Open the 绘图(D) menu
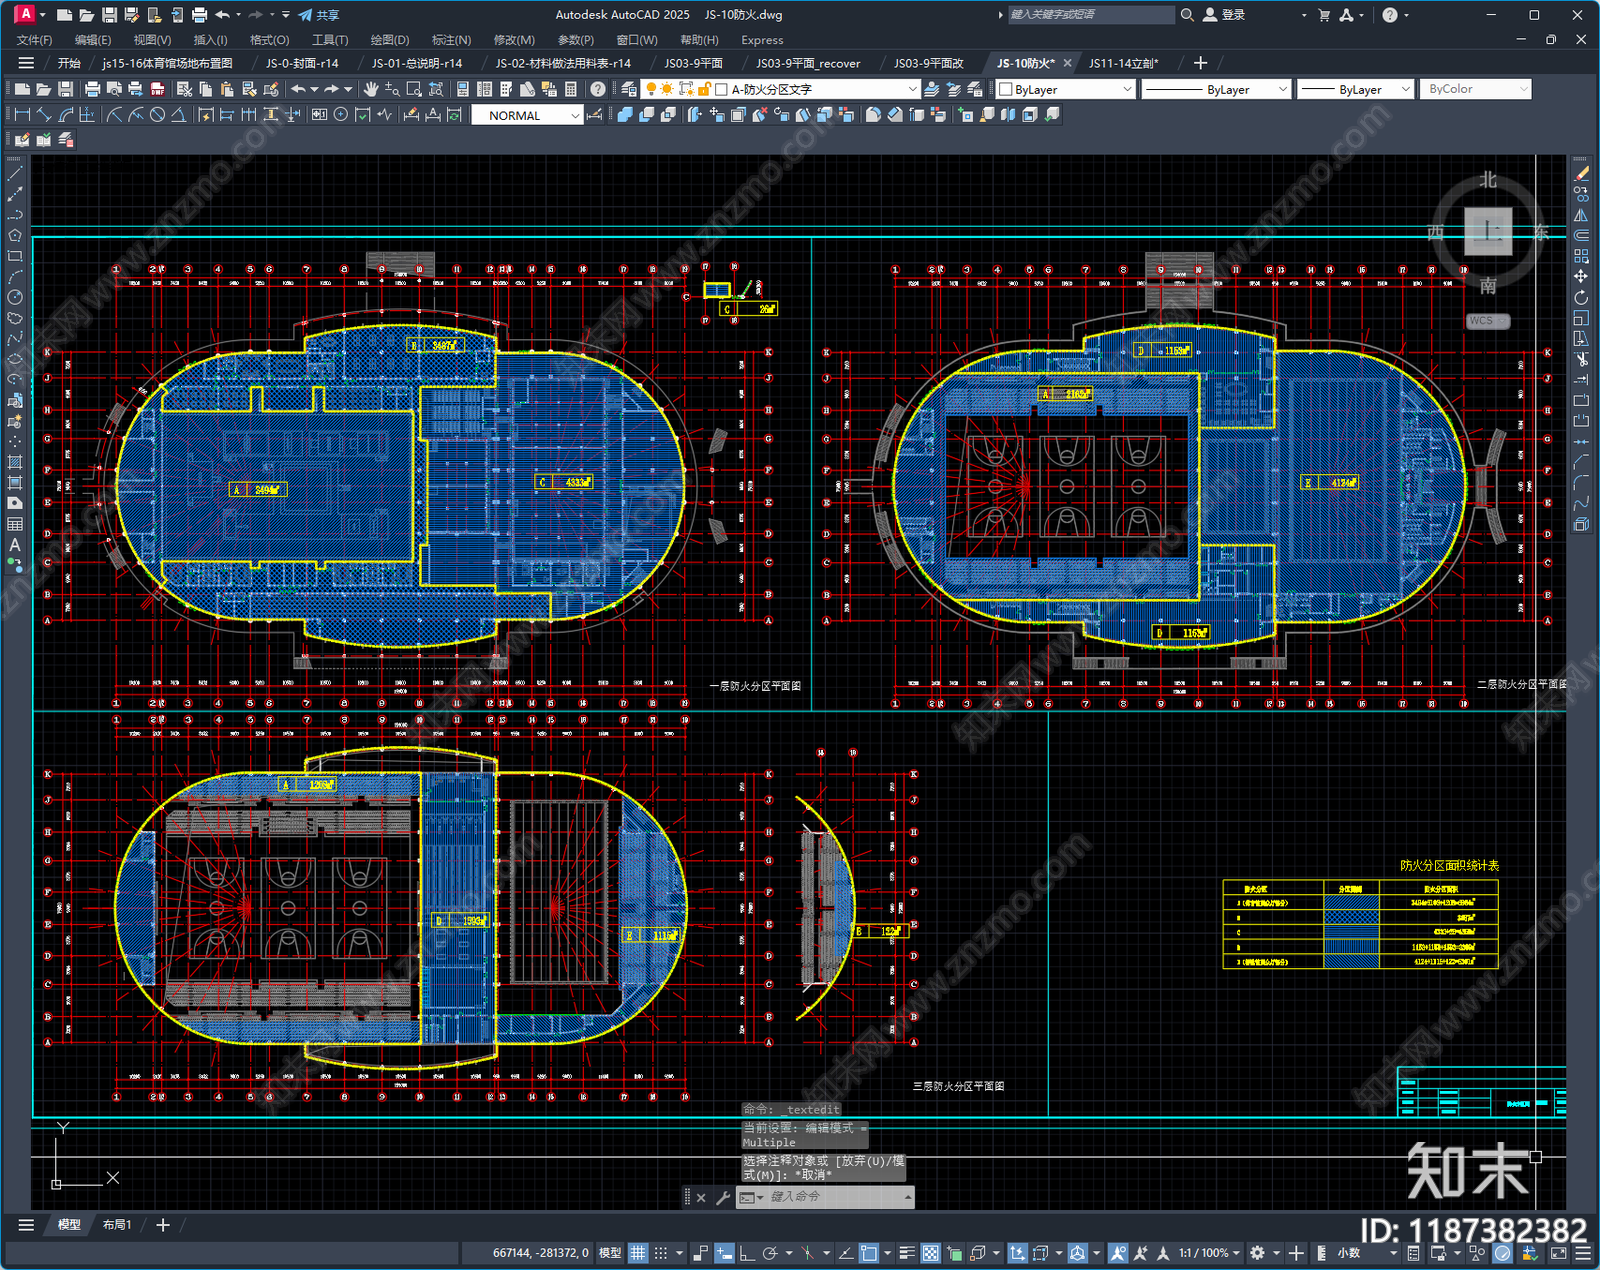 pyautogui.click(x=390, y=40)
